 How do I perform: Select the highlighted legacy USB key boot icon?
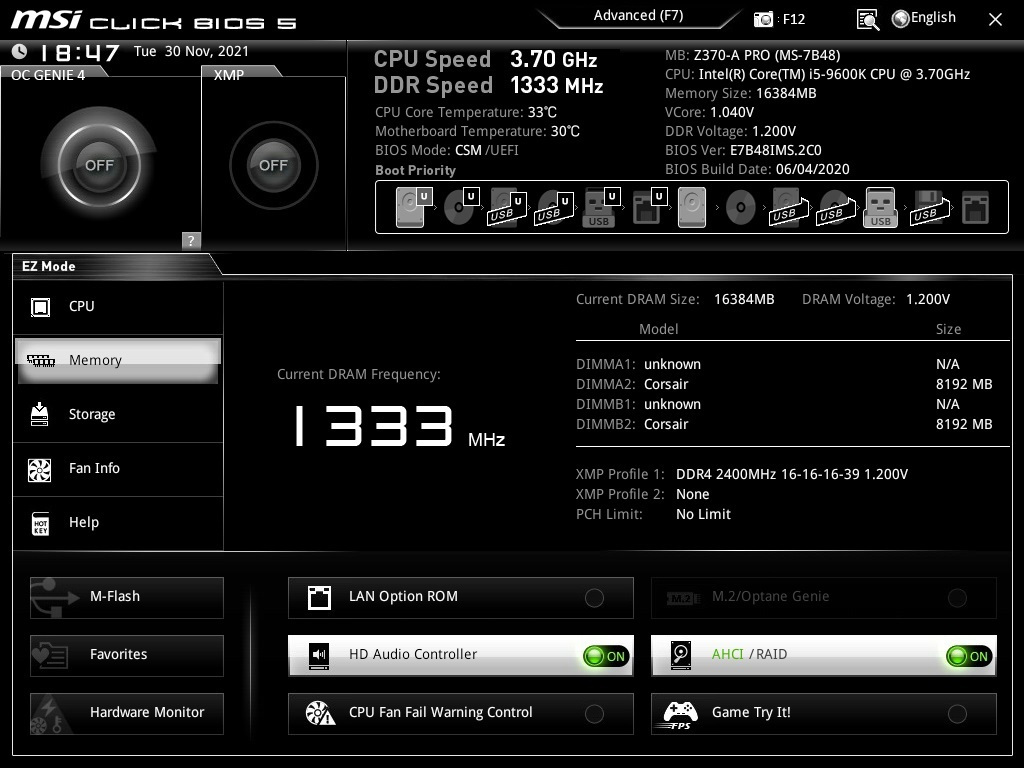pos(880,207)
